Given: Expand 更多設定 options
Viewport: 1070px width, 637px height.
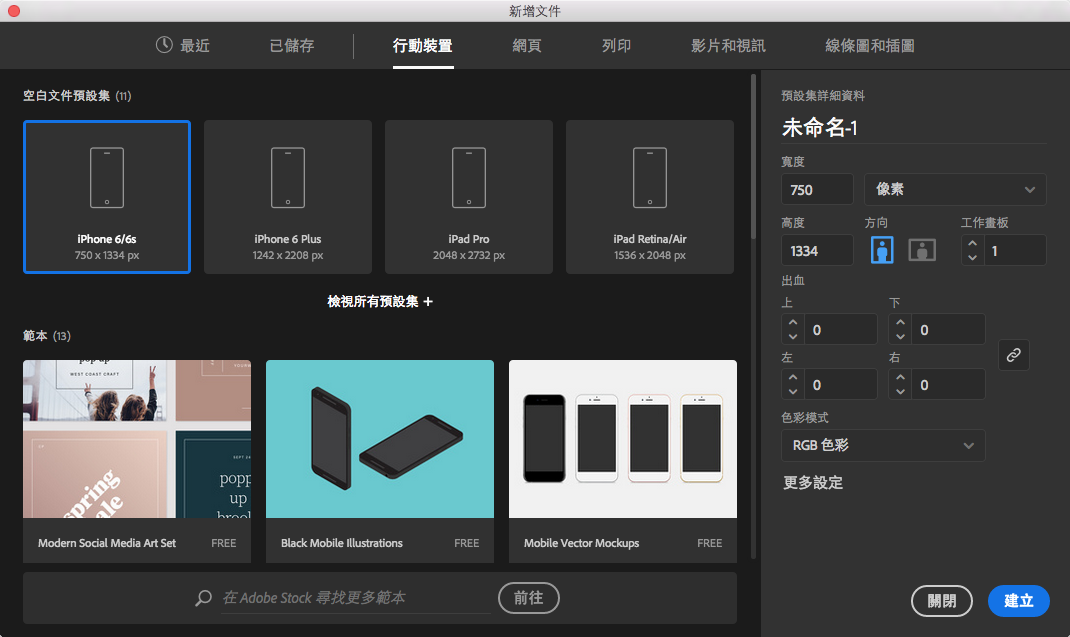Looking at the screenshot, I should tap(813, 483).
